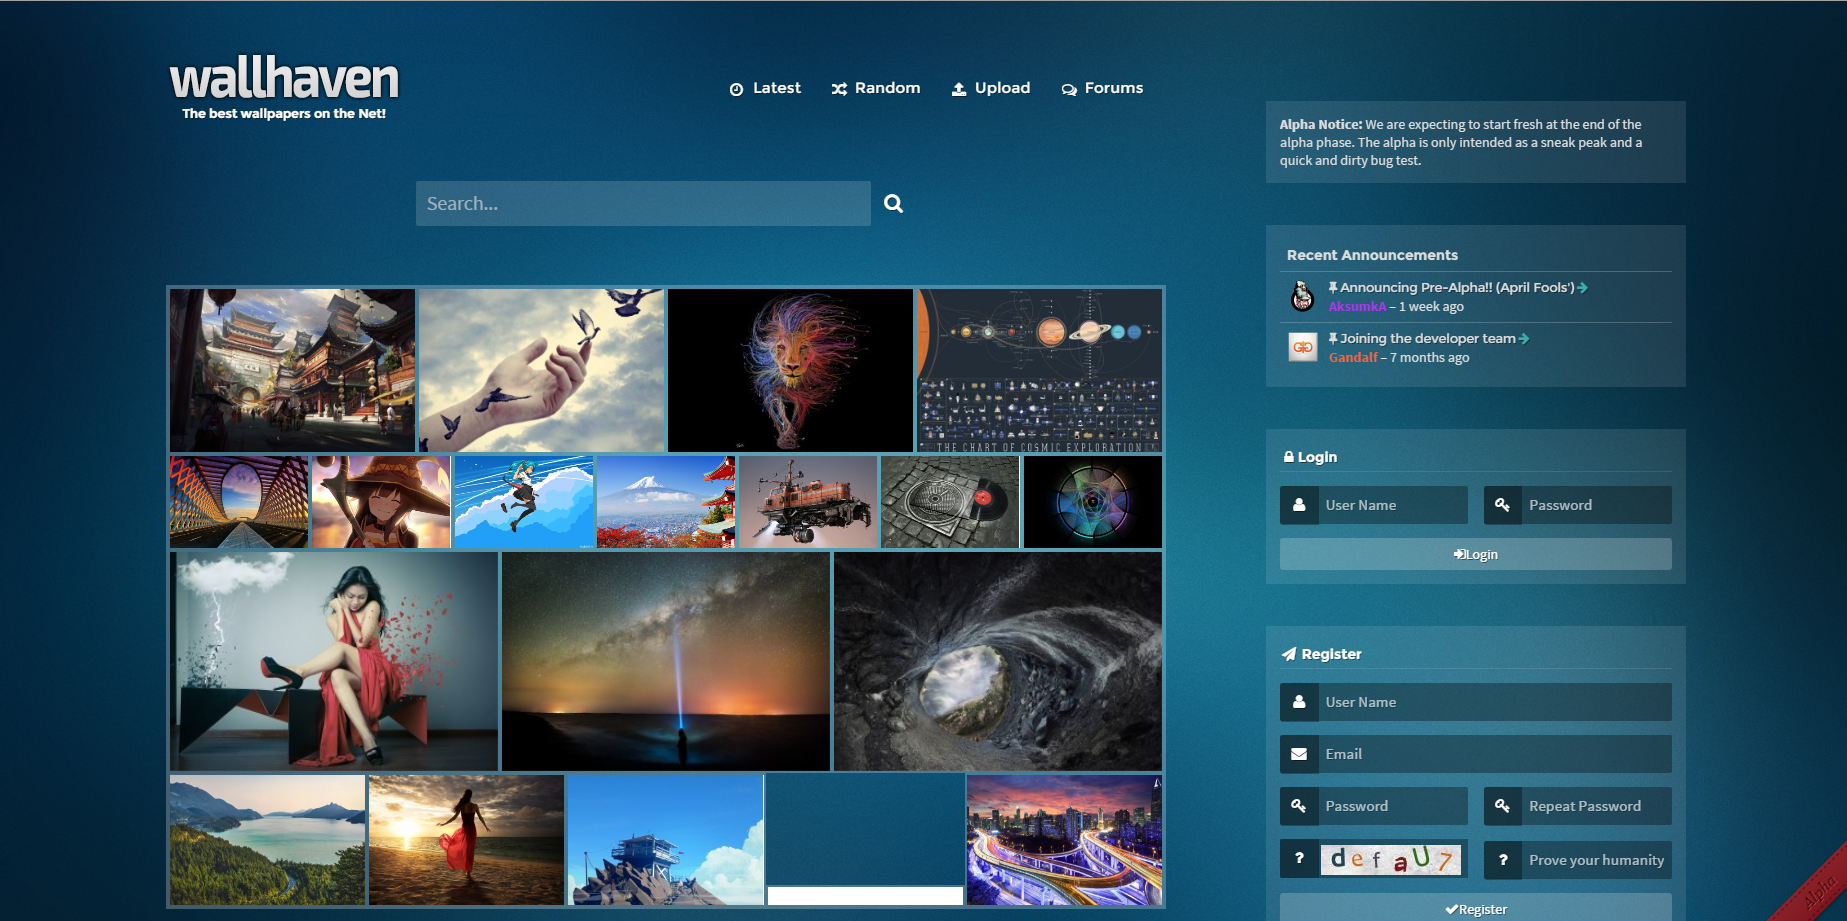Image resolution: width=1847 pixels, height=921 pixels.
Task: Open the vinyl record wallpaper
Action: [950, 502]
